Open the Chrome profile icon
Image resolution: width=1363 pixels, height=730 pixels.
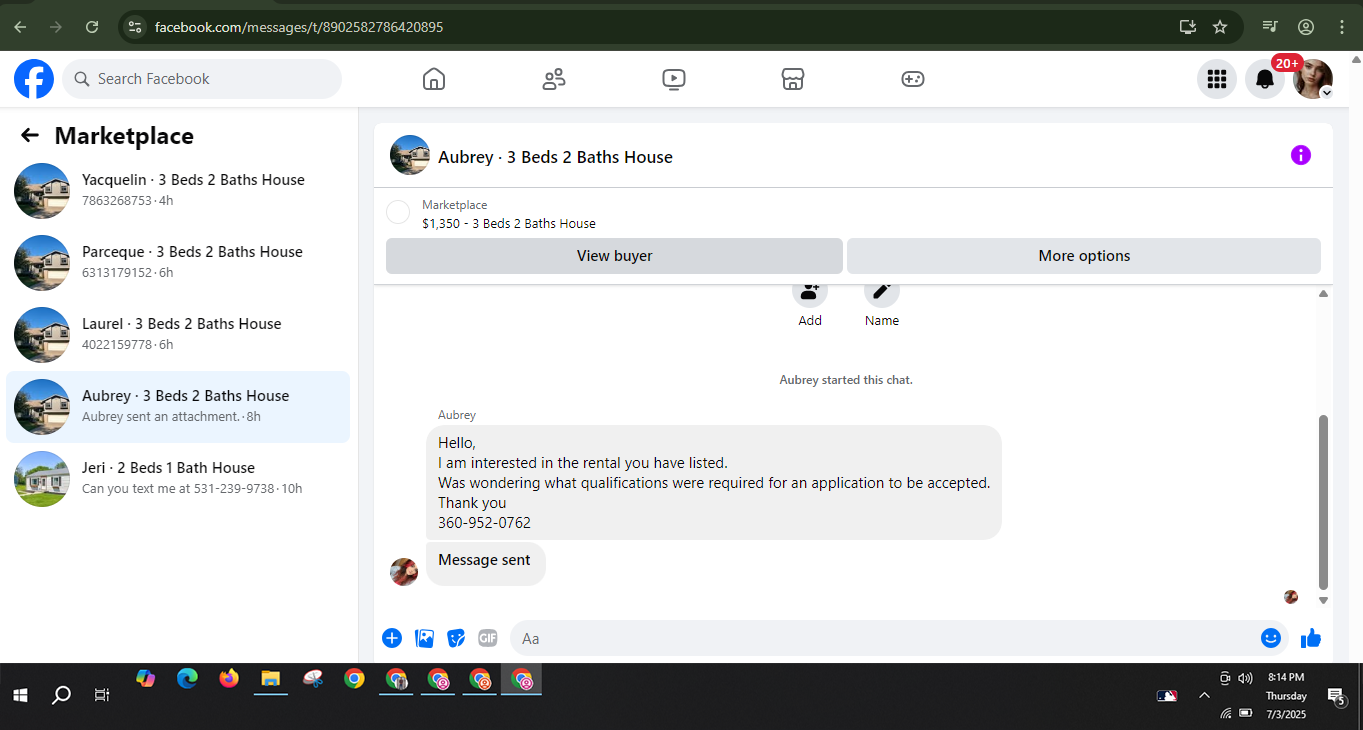(1306, 27)
